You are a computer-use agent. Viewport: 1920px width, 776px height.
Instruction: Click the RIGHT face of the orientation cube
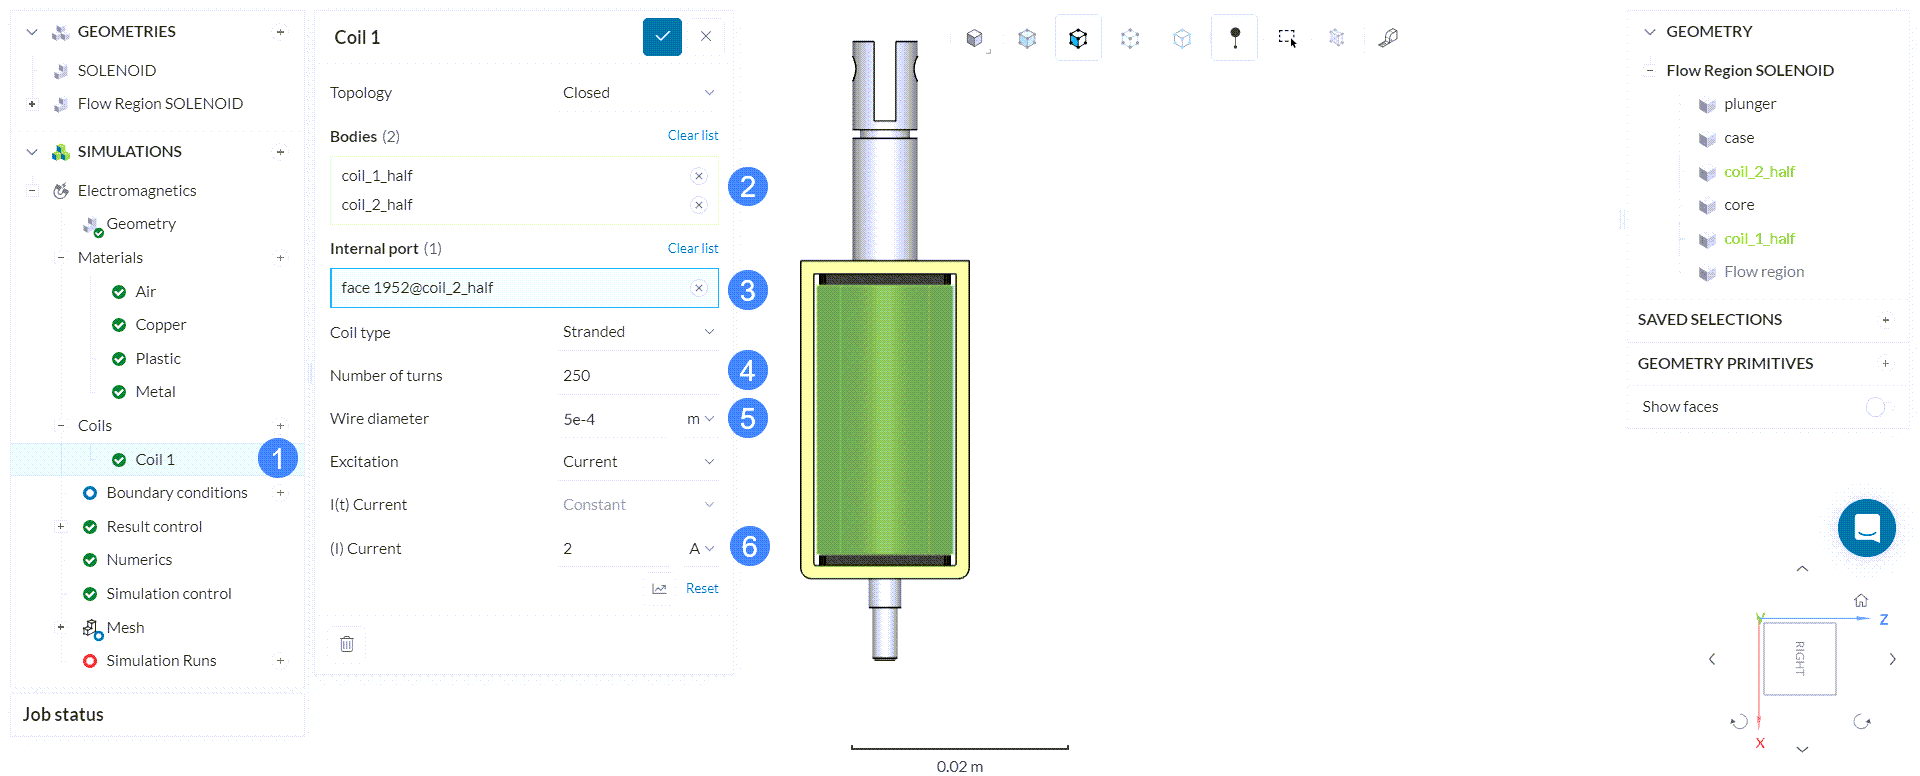pyautogui.click(x=1799, y=659)
